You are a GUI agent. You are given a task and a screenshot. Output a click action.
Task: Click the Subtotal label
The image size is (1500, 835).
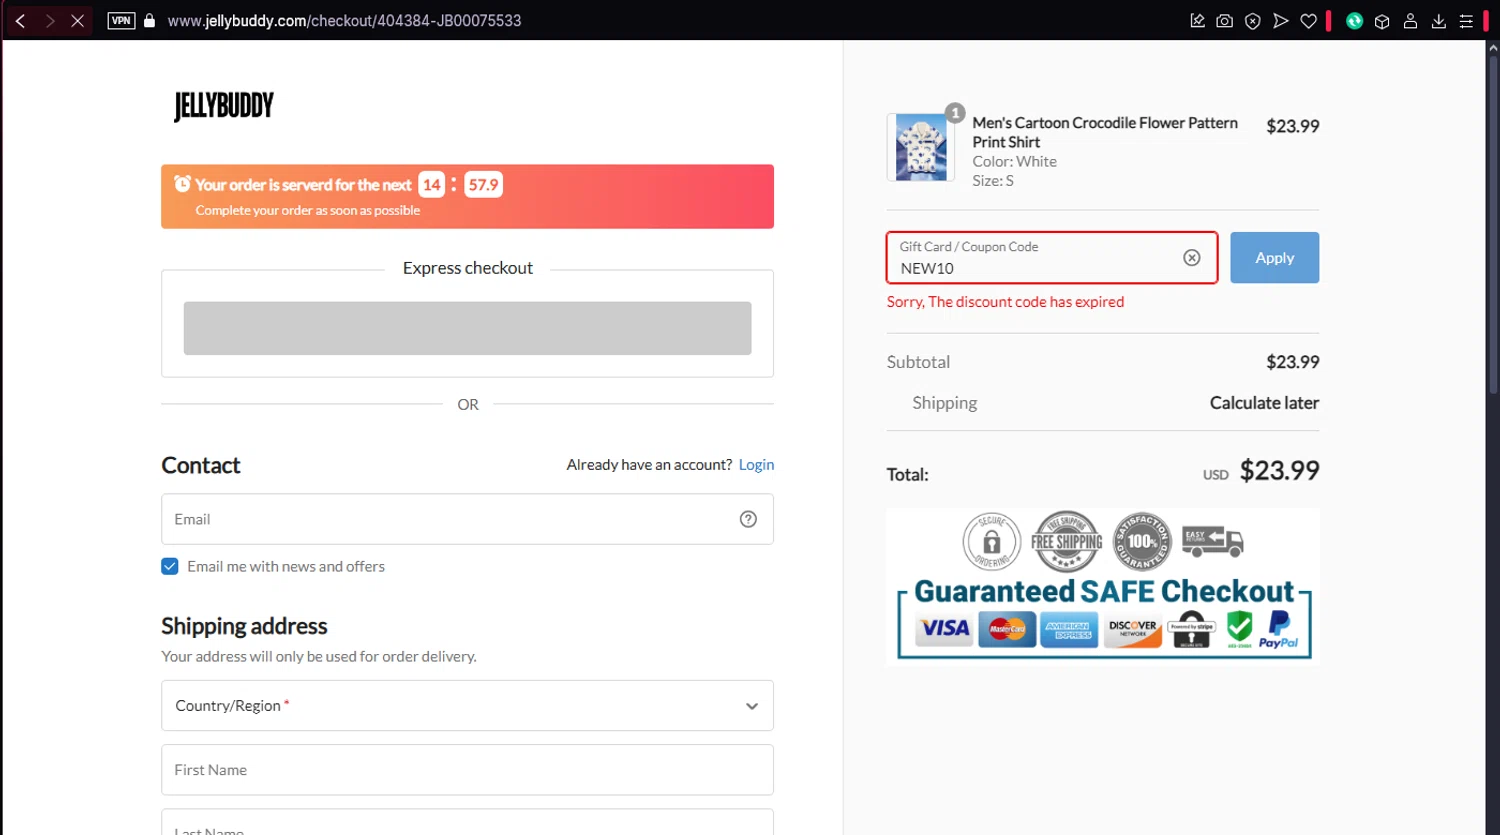pyautogui.click(x=918, y=362)
